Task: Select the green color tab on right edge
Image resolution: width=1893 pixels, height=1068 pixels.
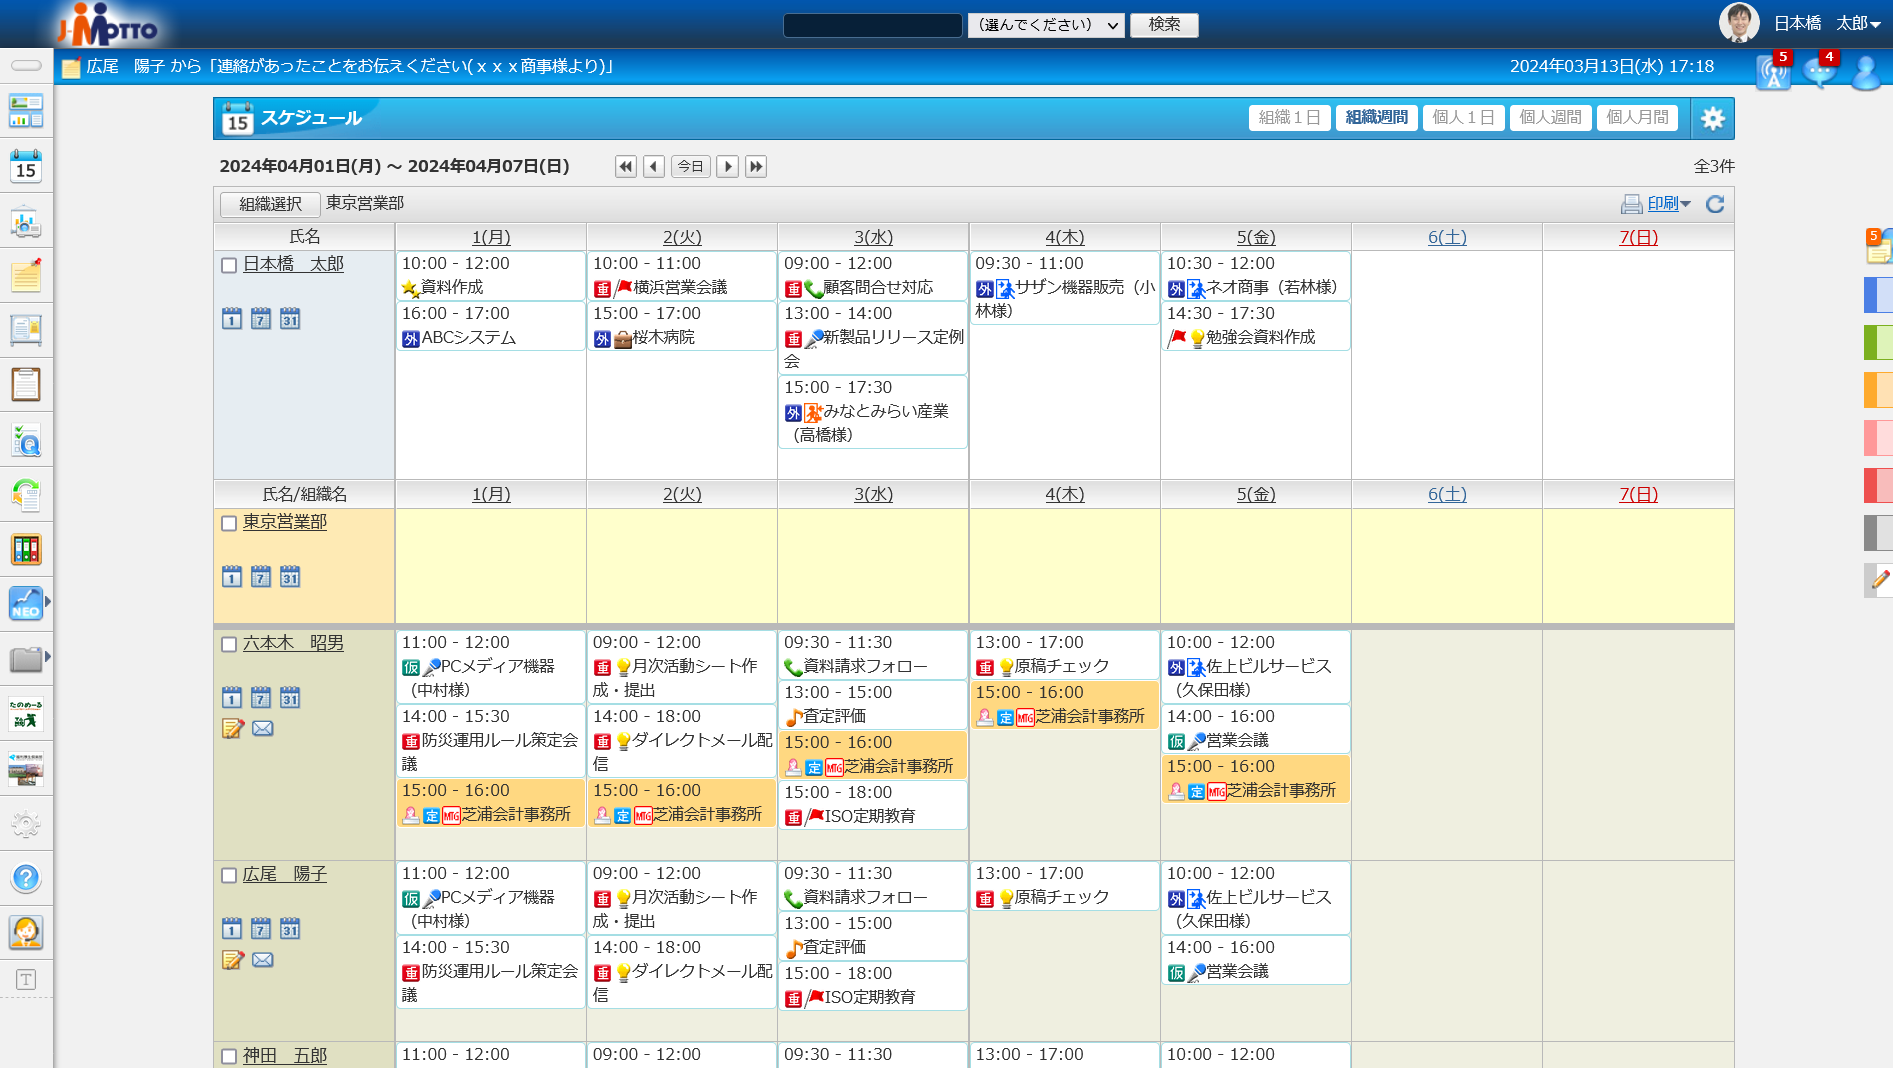Action: tap(1877, 342)
